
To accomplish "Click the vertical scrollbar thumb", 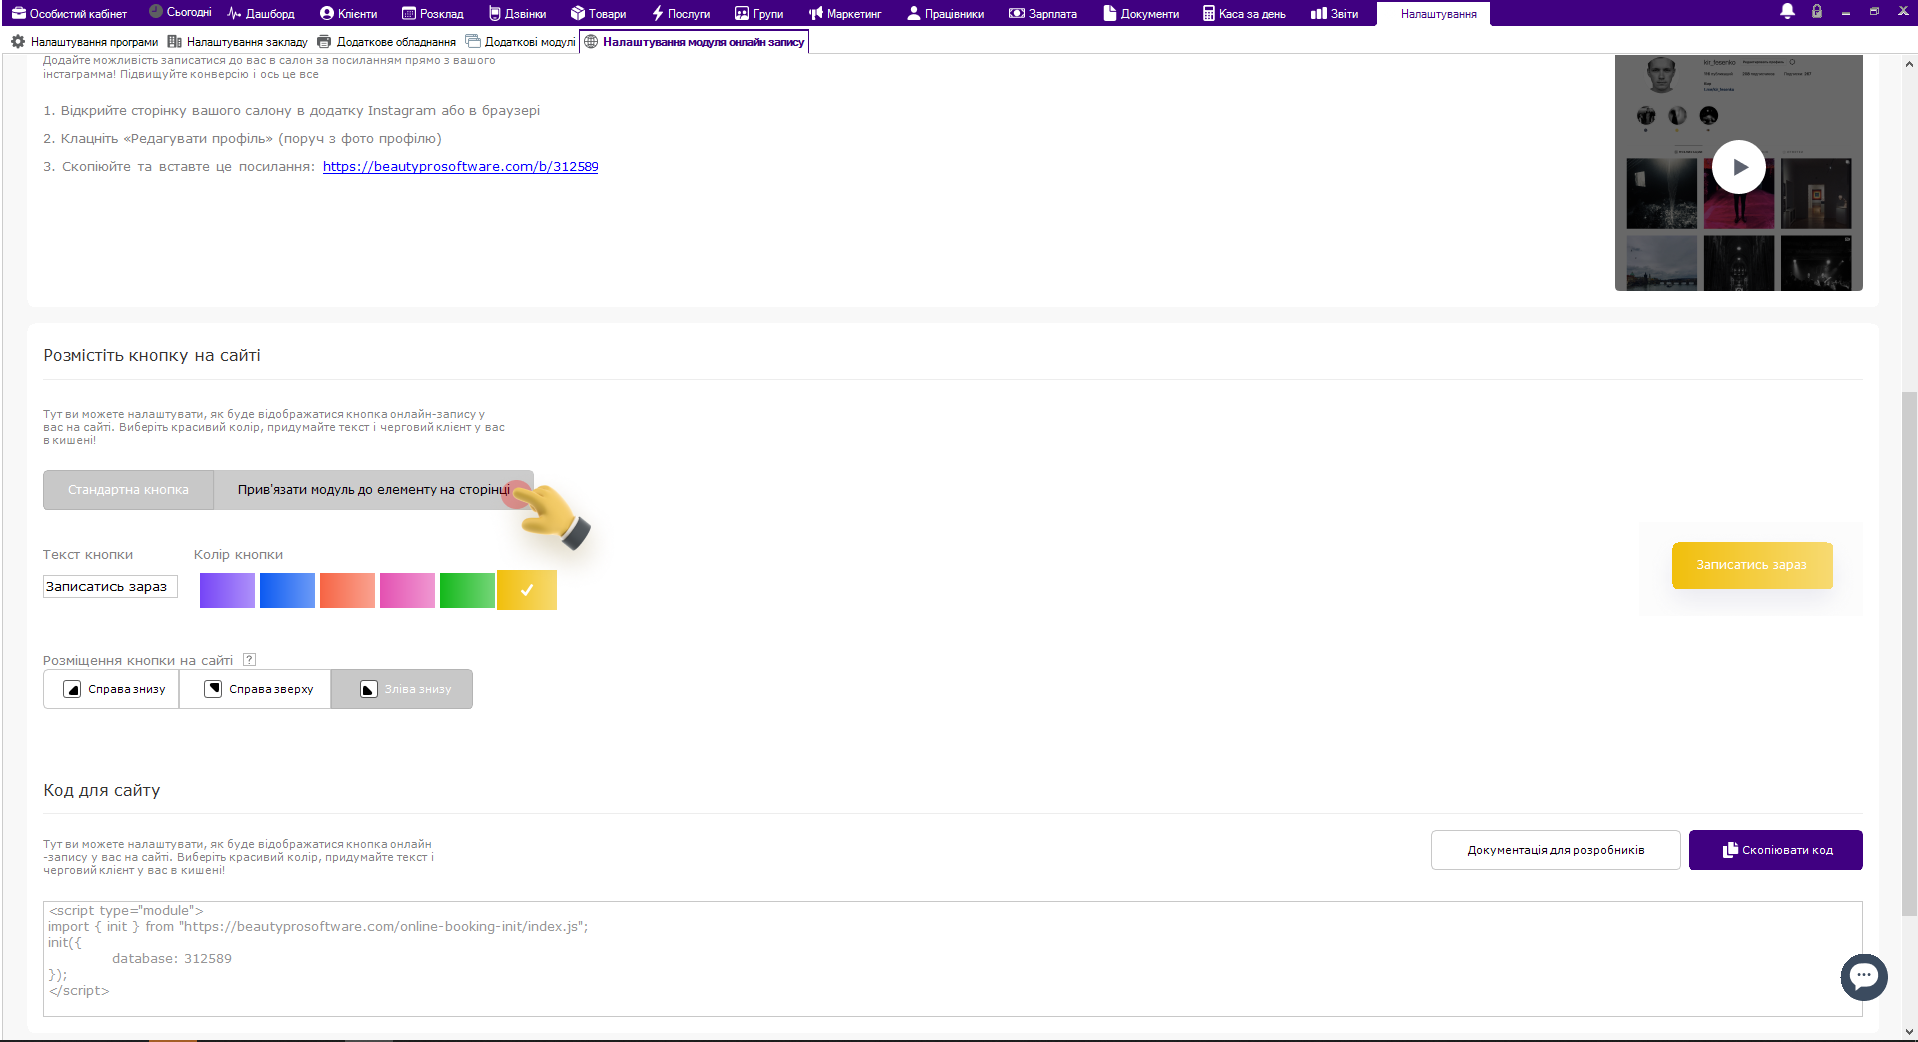I will (x=1909, y=653).
